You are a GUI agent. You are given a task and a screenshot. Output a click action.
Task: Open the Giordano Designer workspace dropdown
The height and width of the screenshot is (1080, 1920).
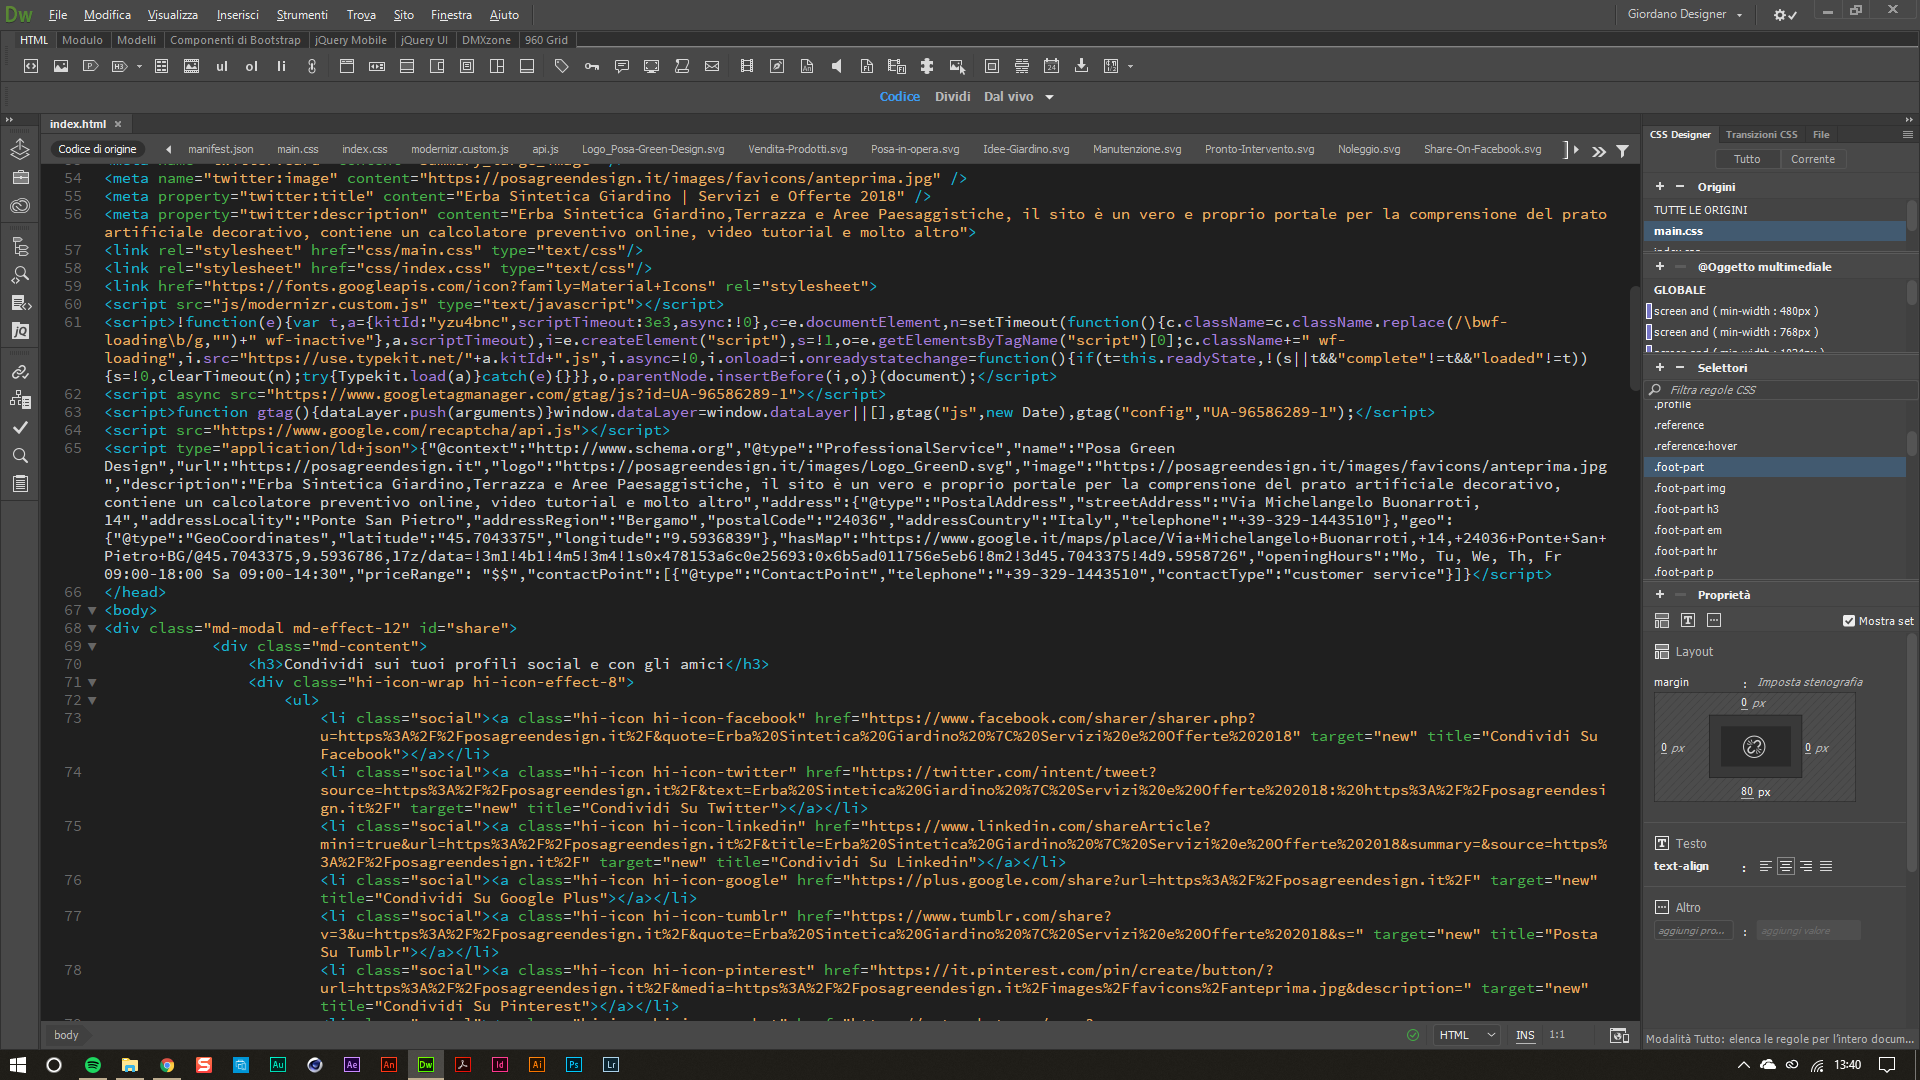click(x=1685, y=14)
